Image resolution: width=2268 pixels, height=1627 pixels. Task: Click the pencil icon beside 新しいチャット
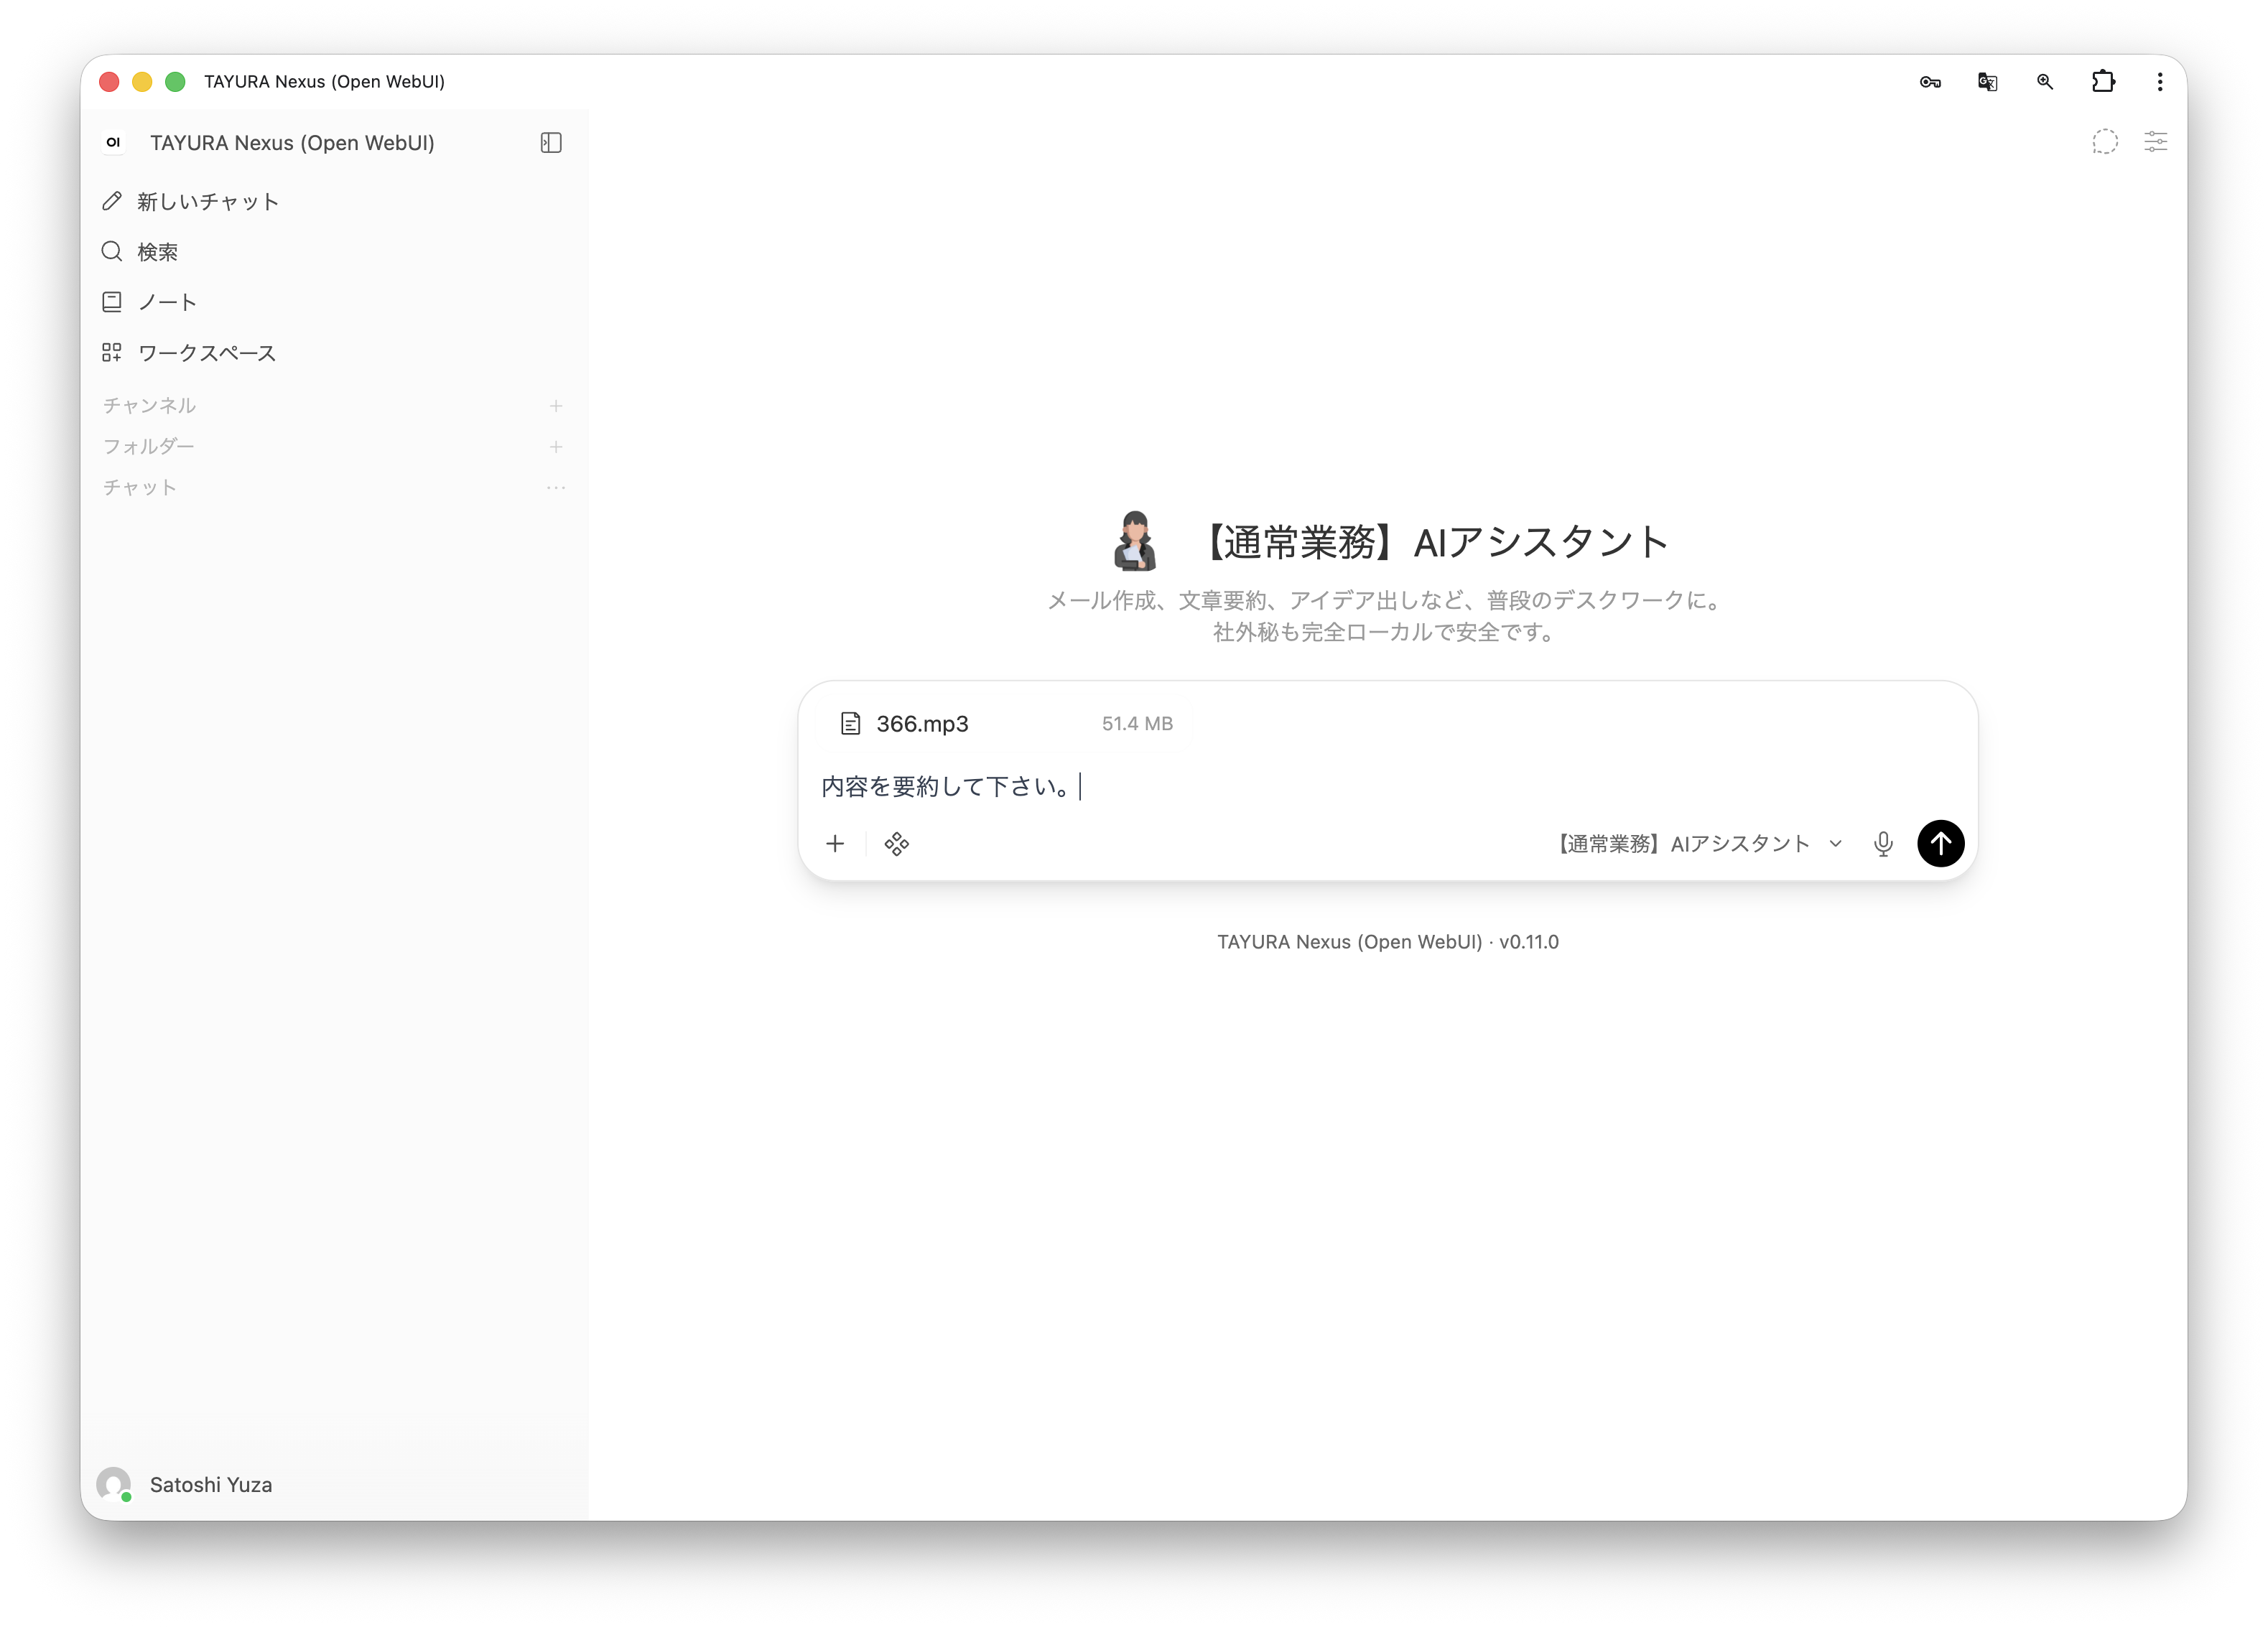coord(112,202)
